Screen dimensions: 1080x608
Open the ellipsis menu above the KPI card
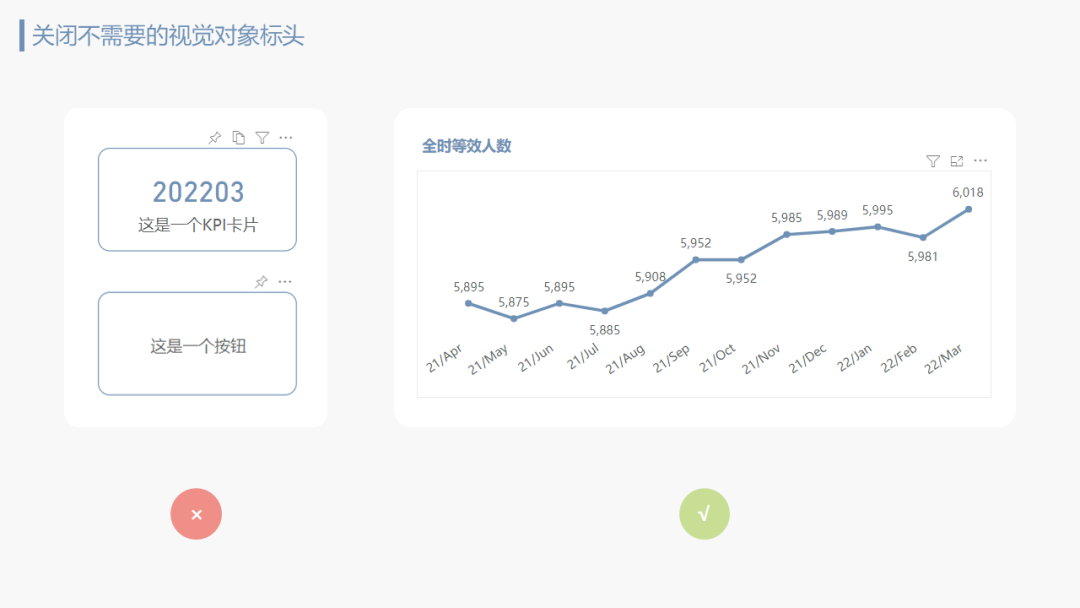pyautogui.click(x=286, y=138)
